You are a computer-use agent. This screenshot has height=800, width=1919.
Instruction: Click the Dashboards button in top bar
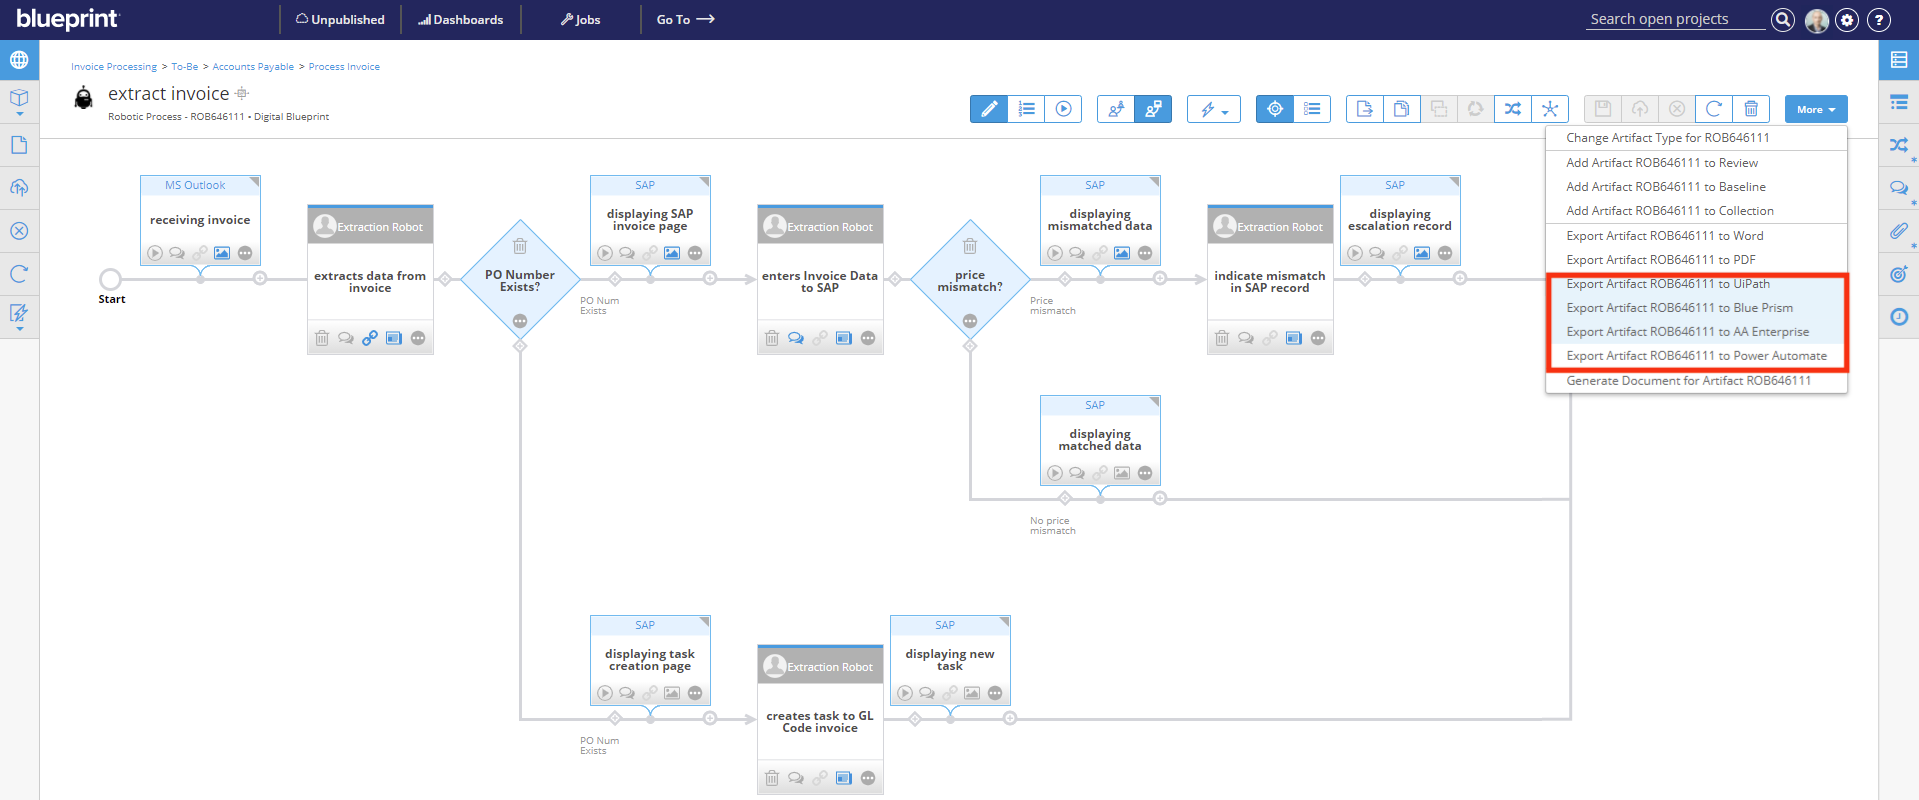461,20
